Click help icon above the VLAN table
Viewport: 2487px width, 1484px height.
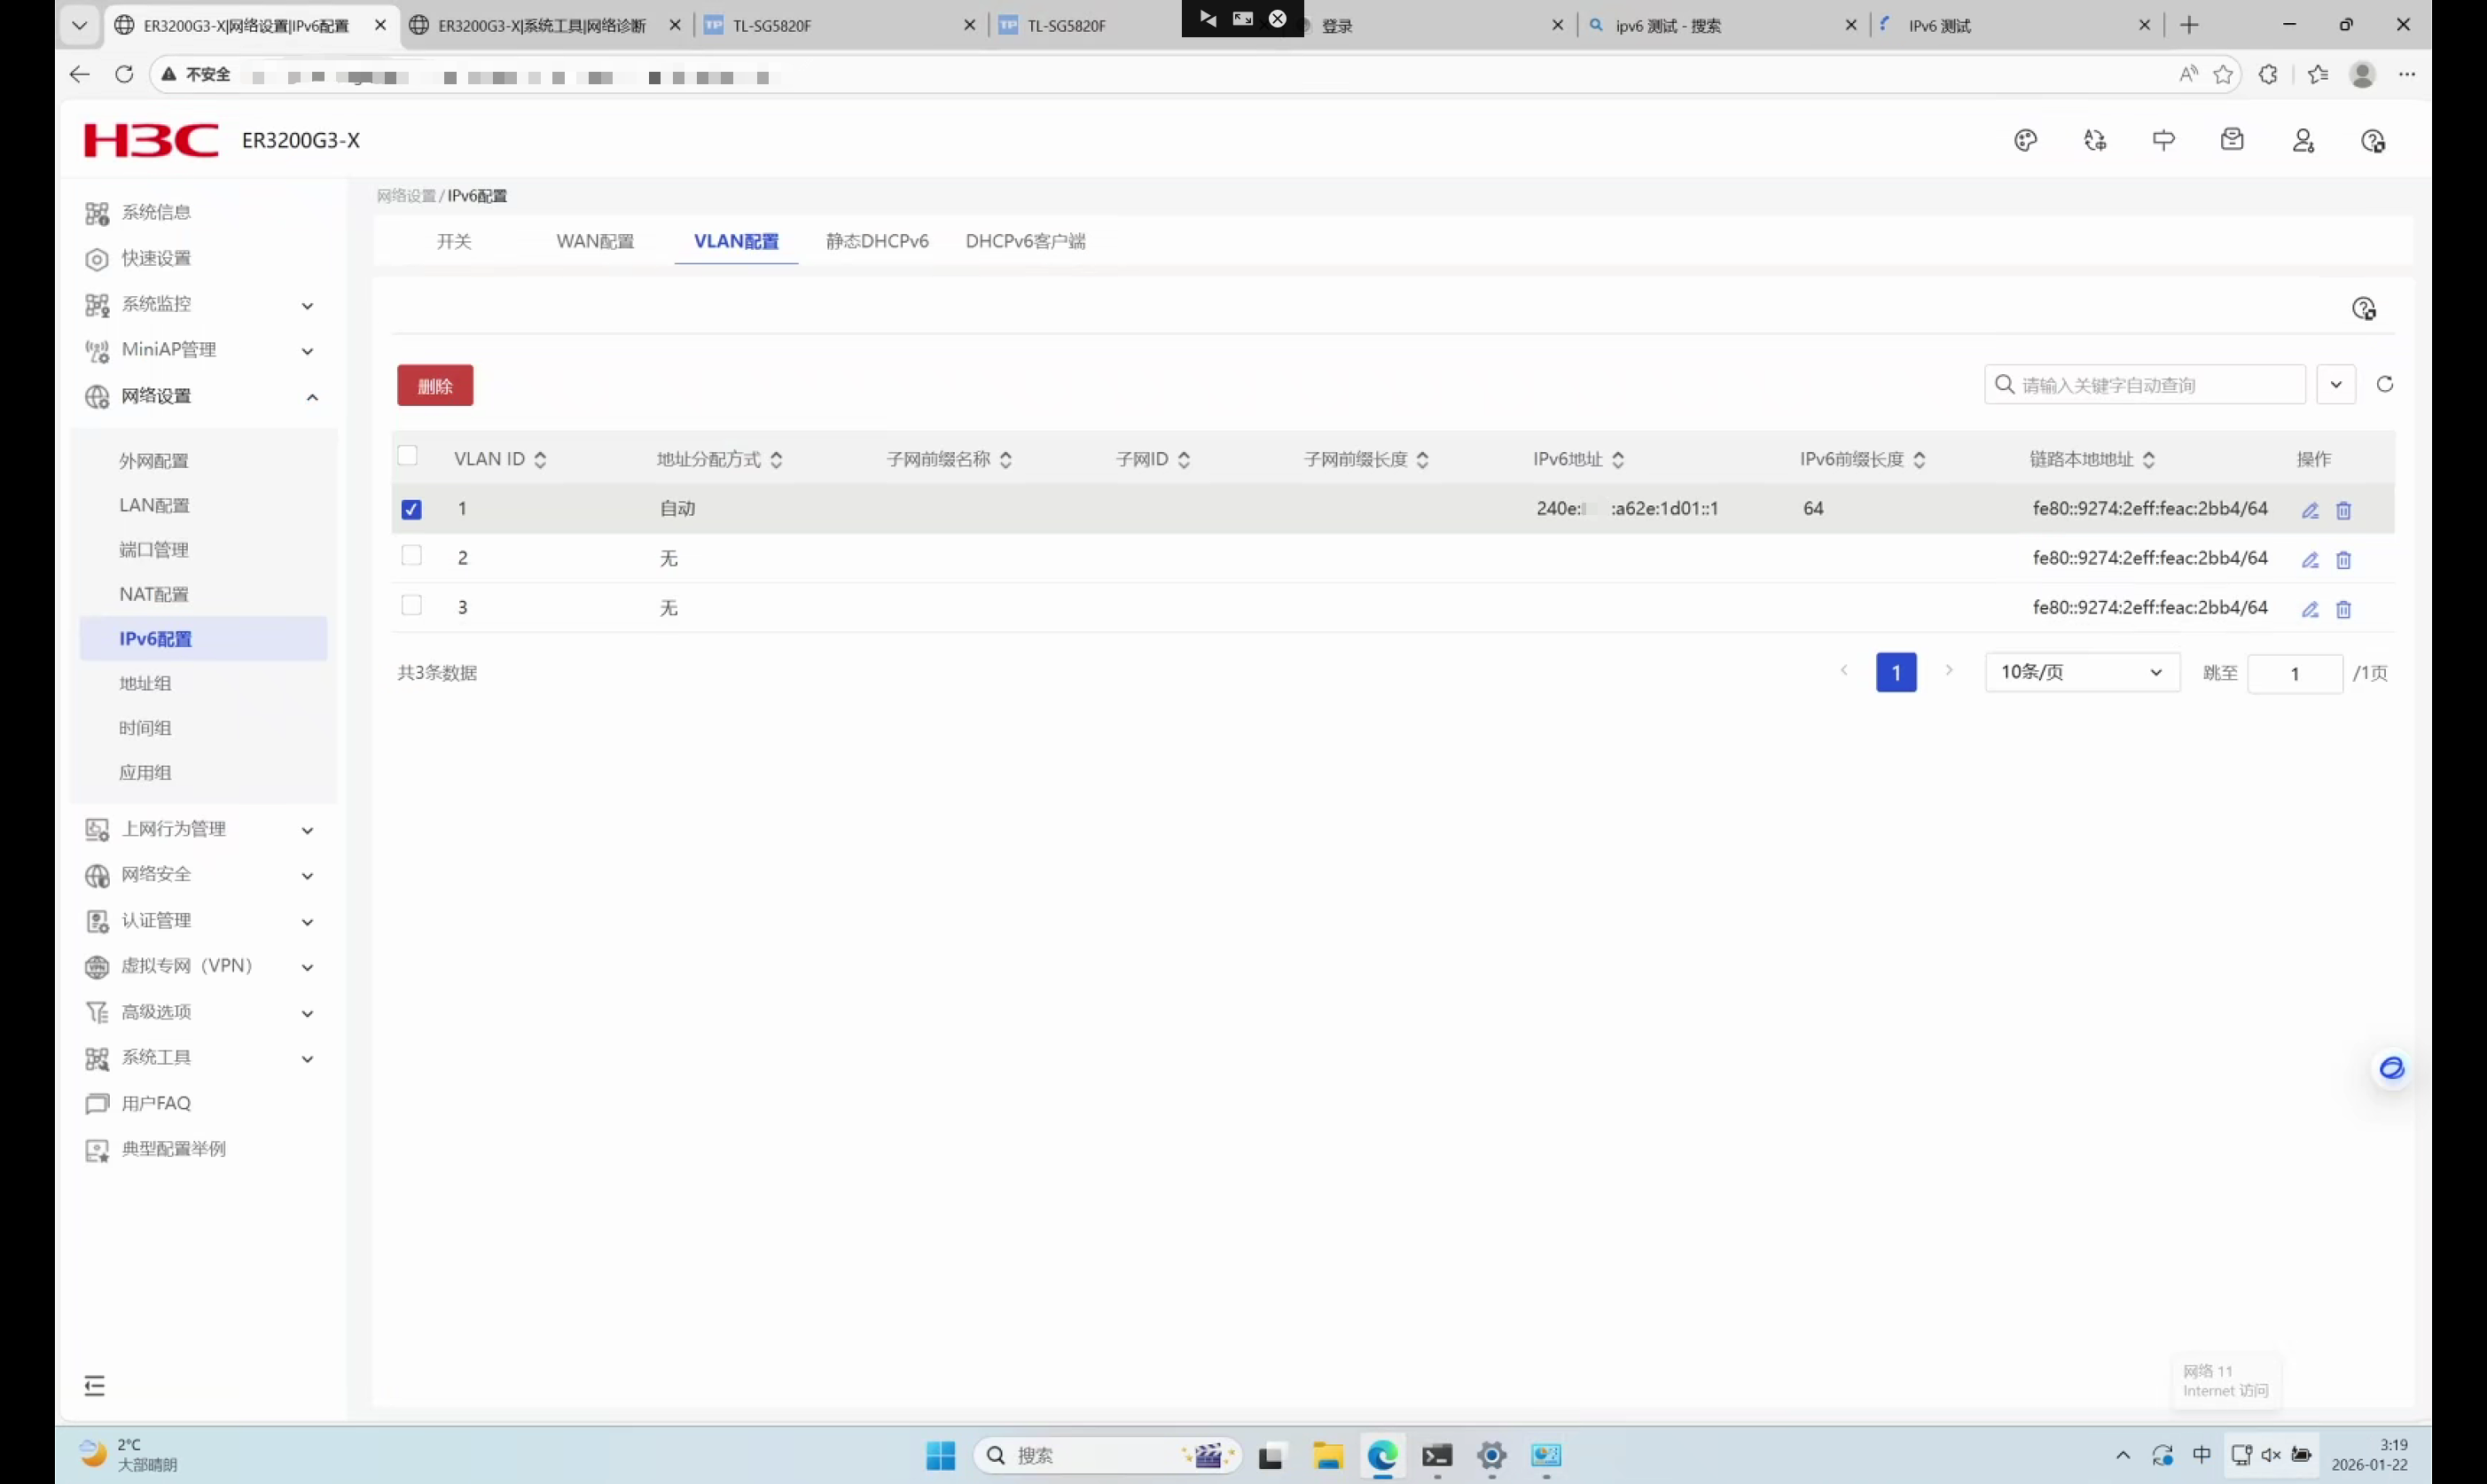(2363, 309)
